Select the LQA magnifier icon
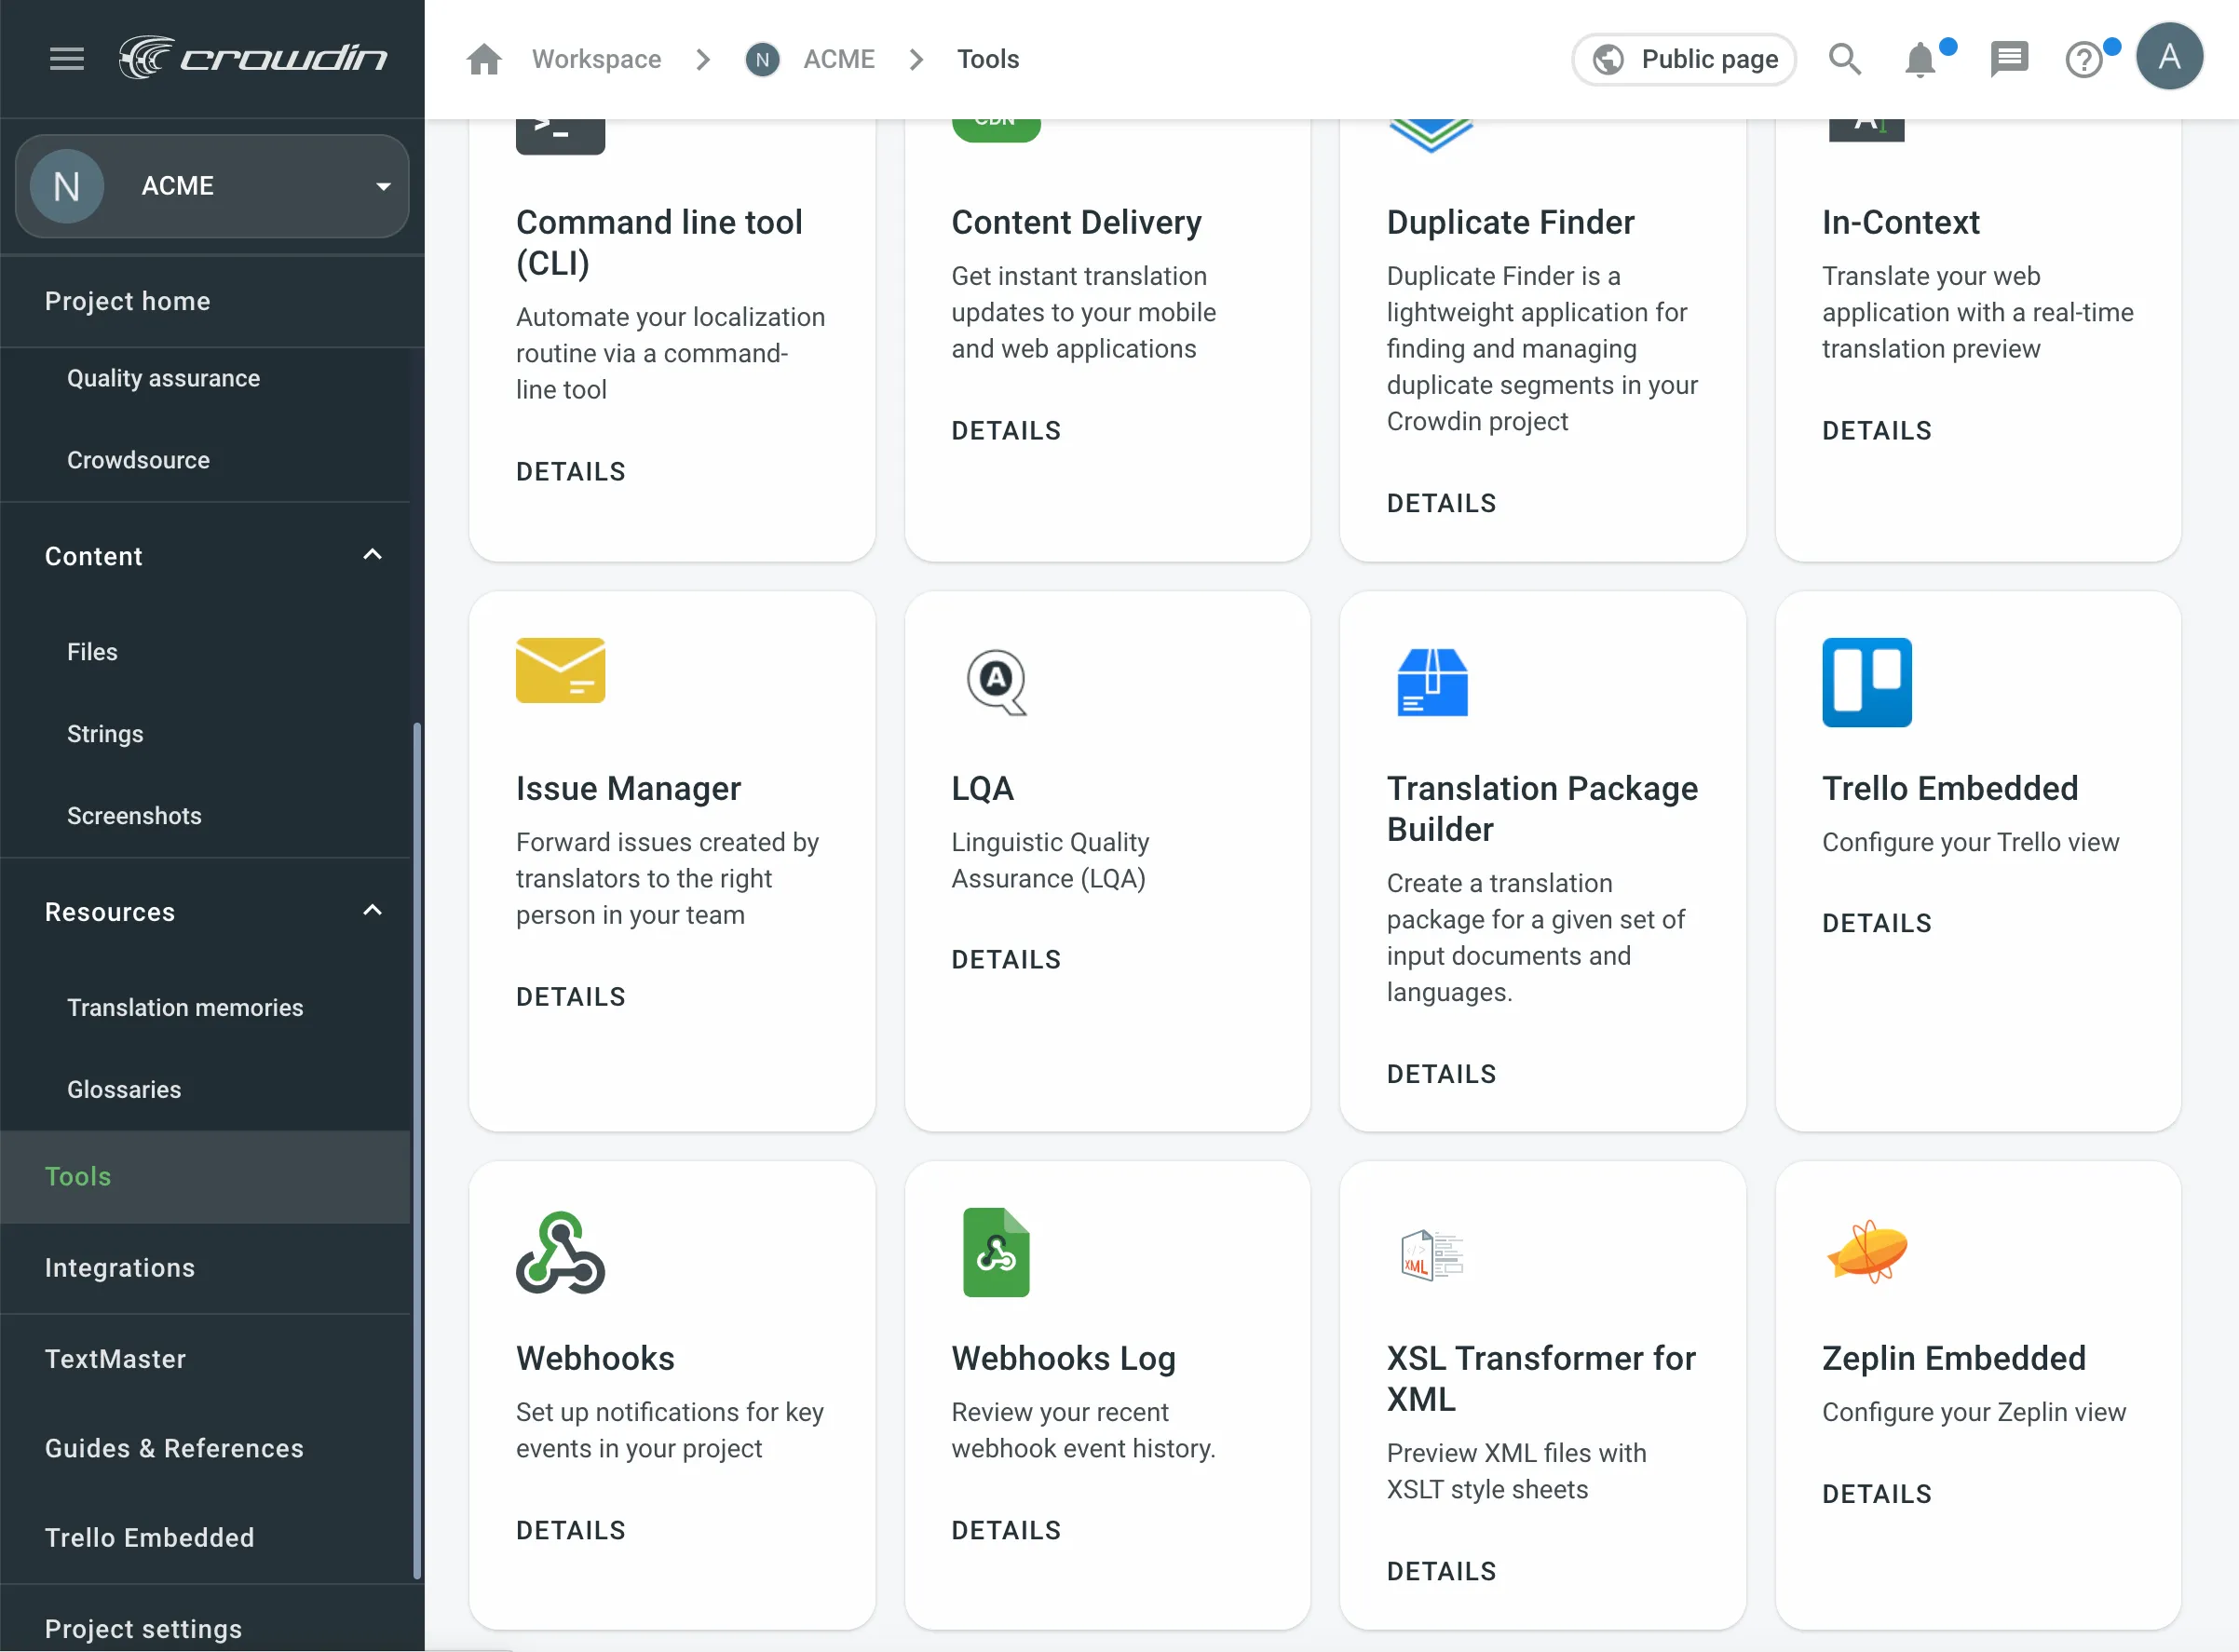 [996, 683]
